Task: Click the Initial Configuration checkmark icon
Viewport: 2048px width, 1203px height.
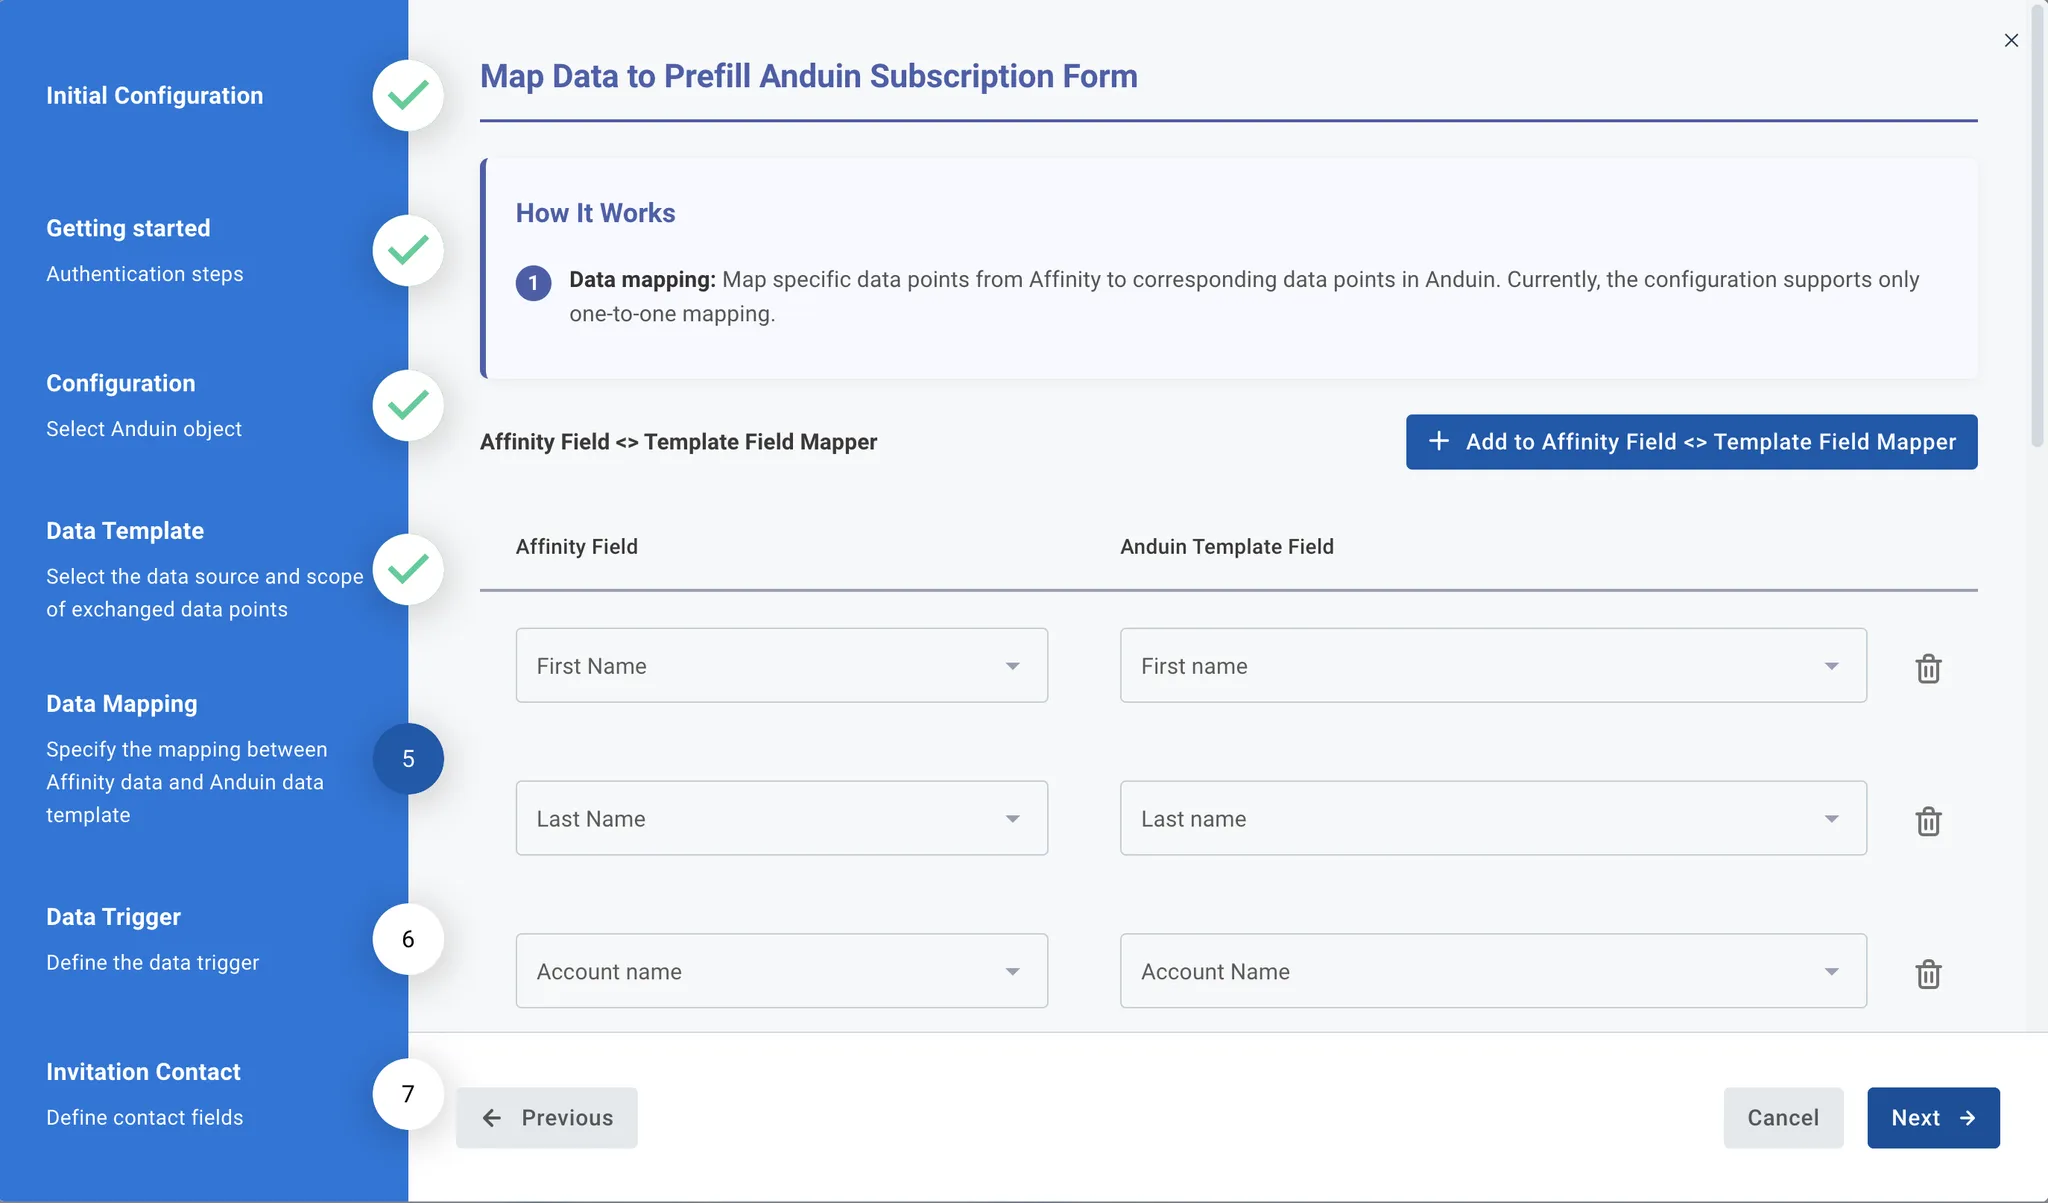Action: (x=408, y=95)
